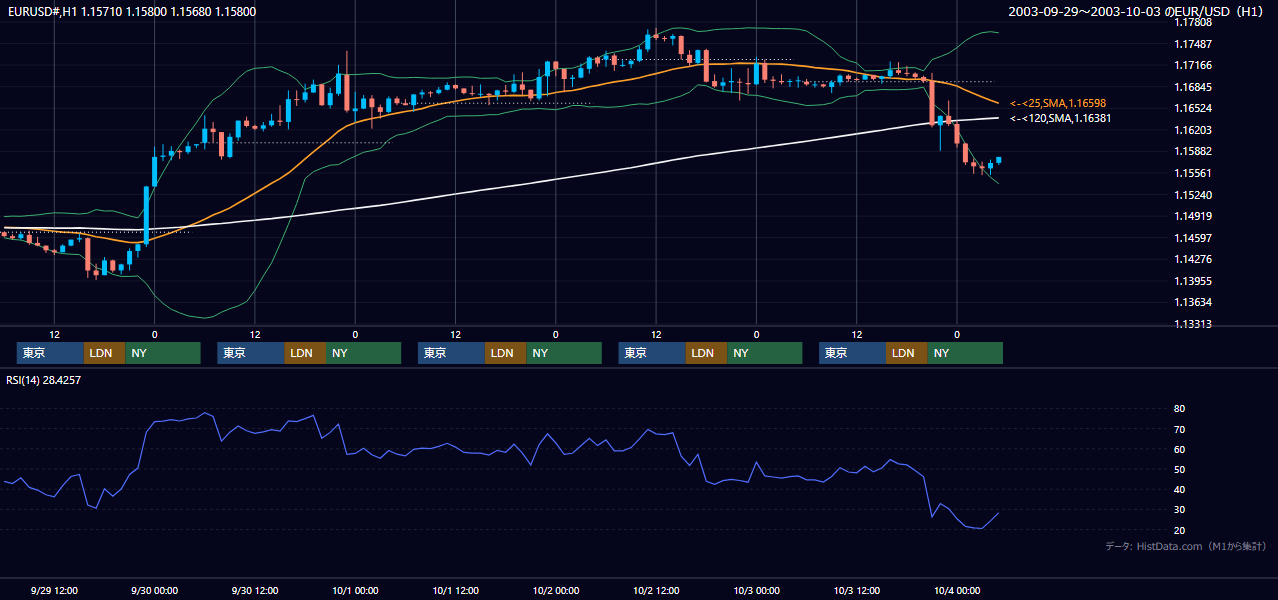Select the 9/30 12:00 date label
This screenshot has width=1278, height=600.
255,590
